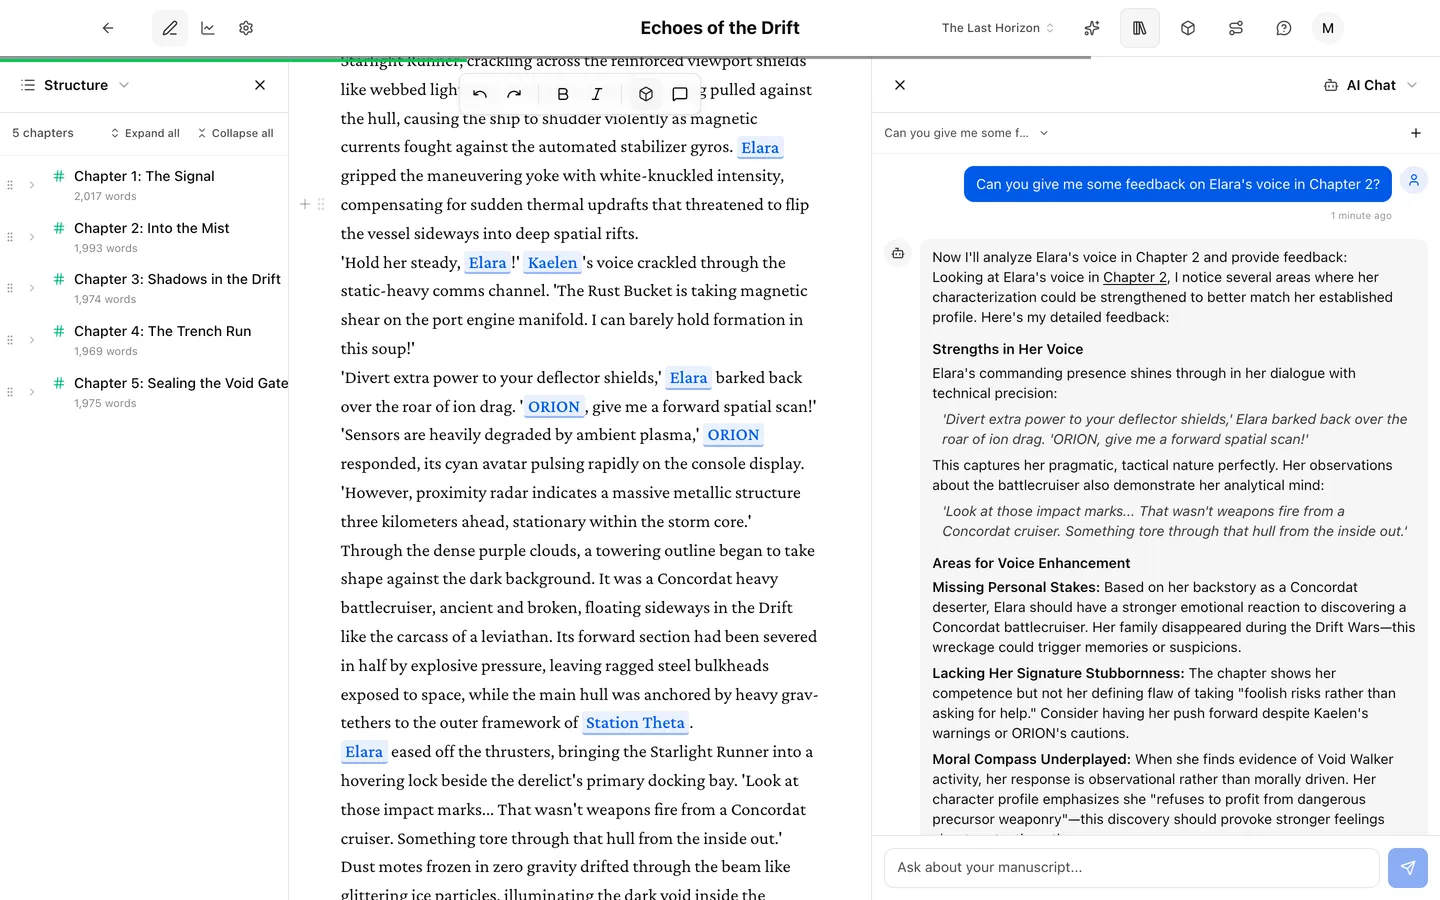
Task: Focus the 'Ask about your manuscript' input
Action: [1132, 868]
